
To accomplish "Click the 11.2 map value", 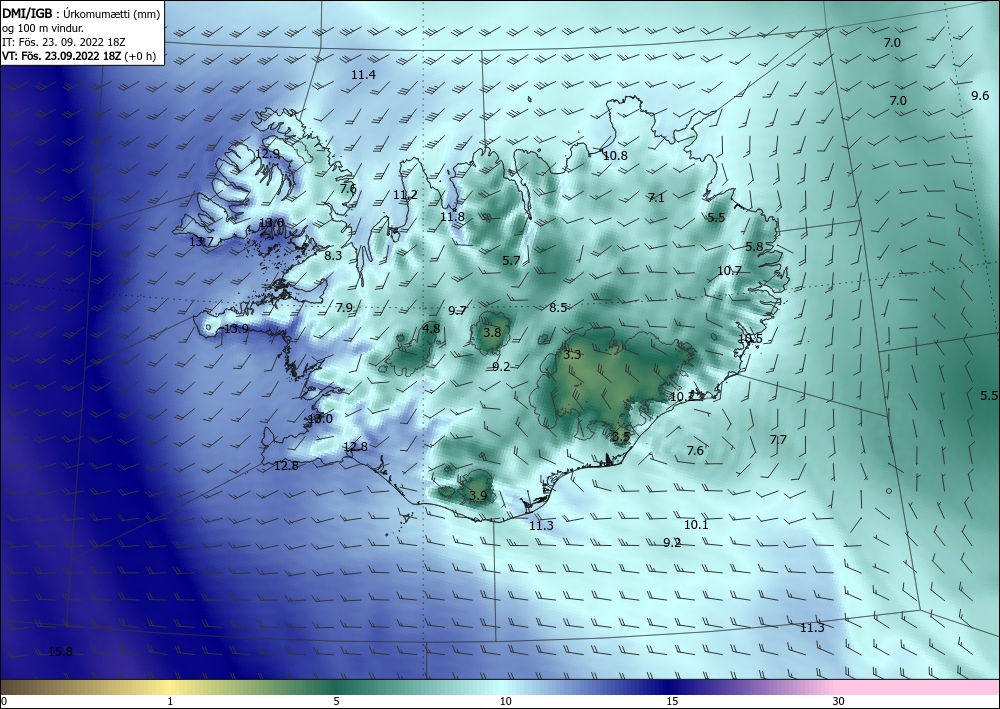I will (405, 194).
